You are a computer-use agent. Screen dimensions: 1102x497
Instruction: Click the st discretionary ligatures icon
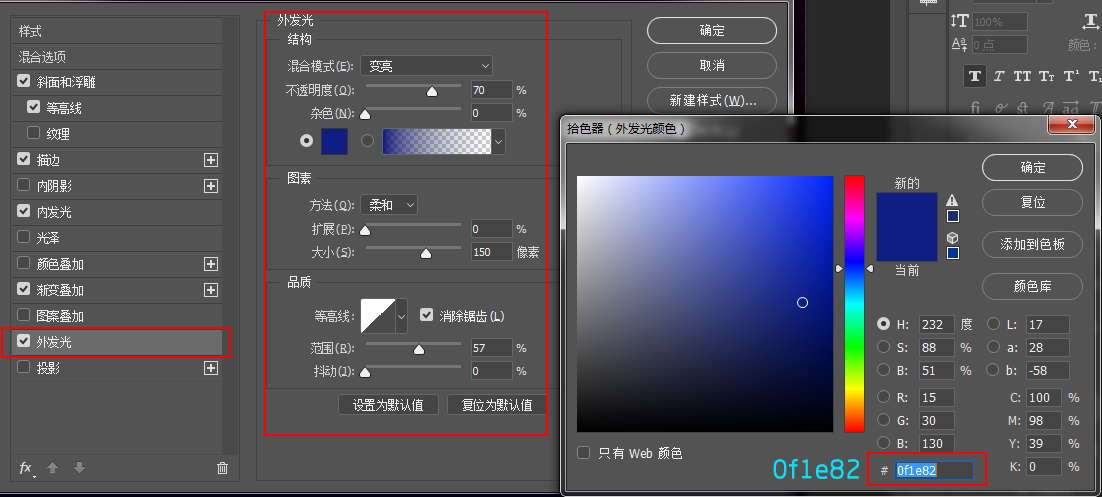(1023, 108)
